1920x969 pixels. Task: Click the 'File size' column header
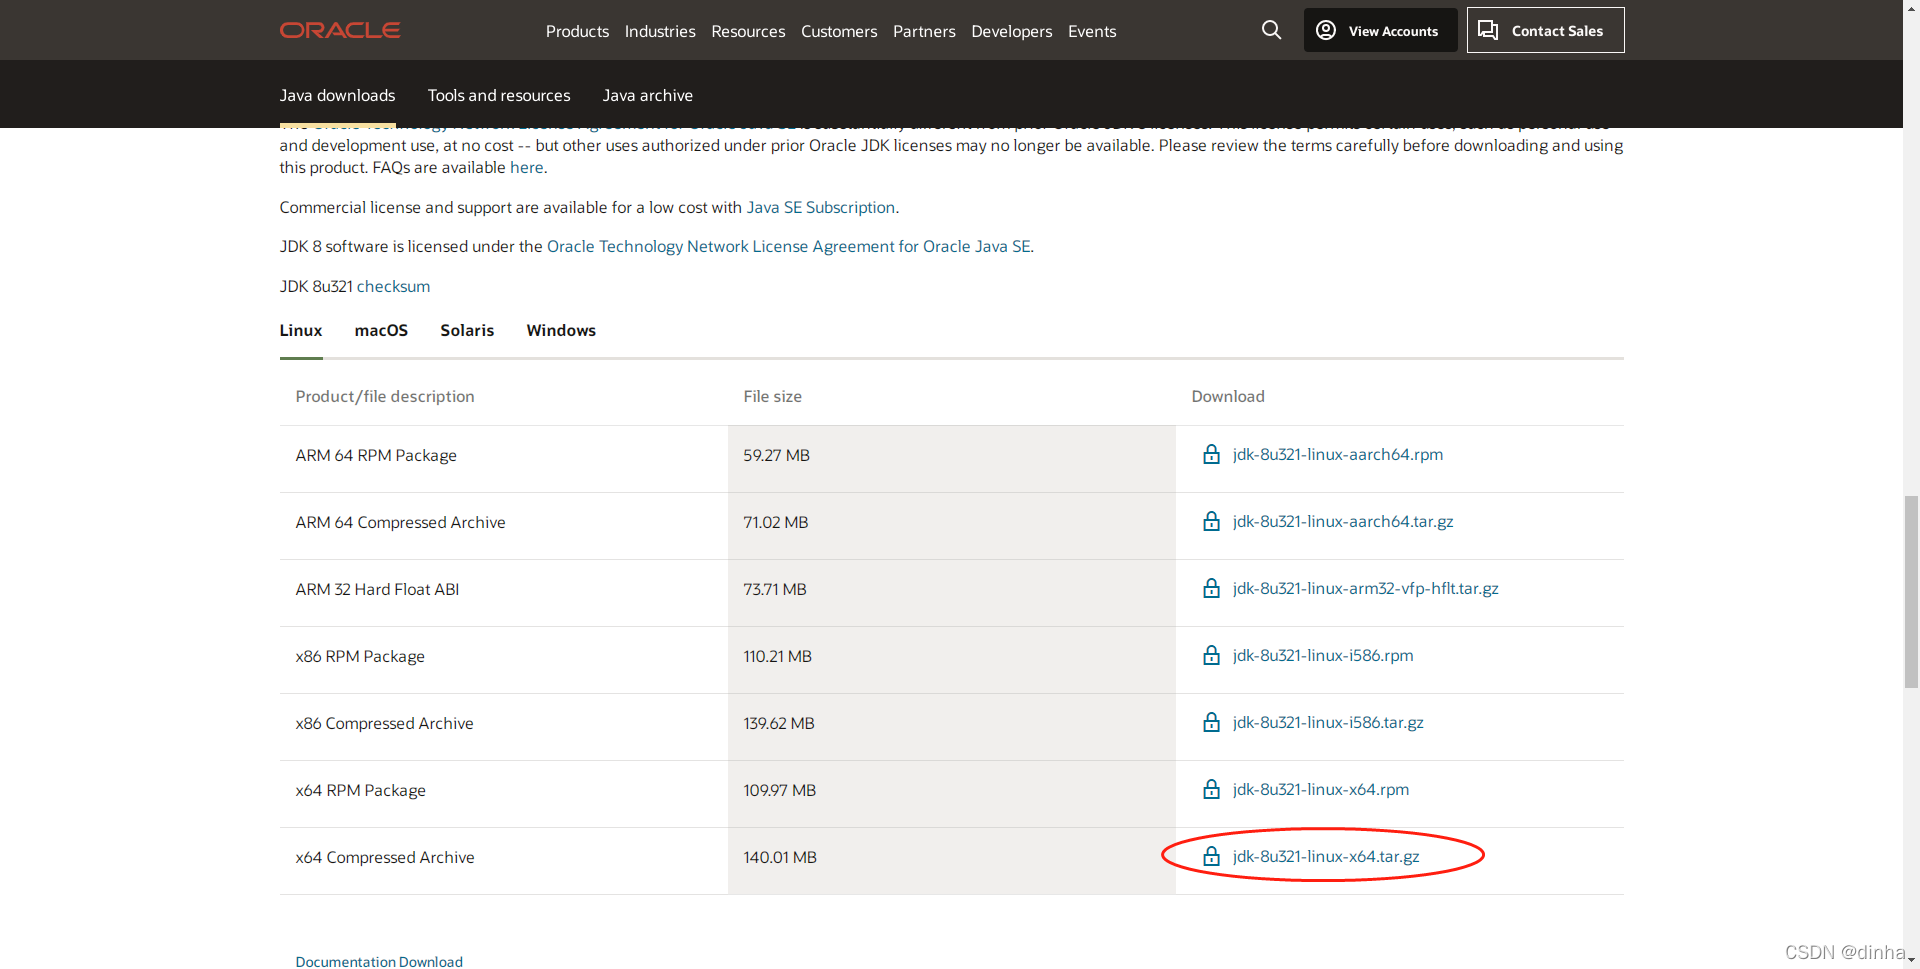pos(772,396)
